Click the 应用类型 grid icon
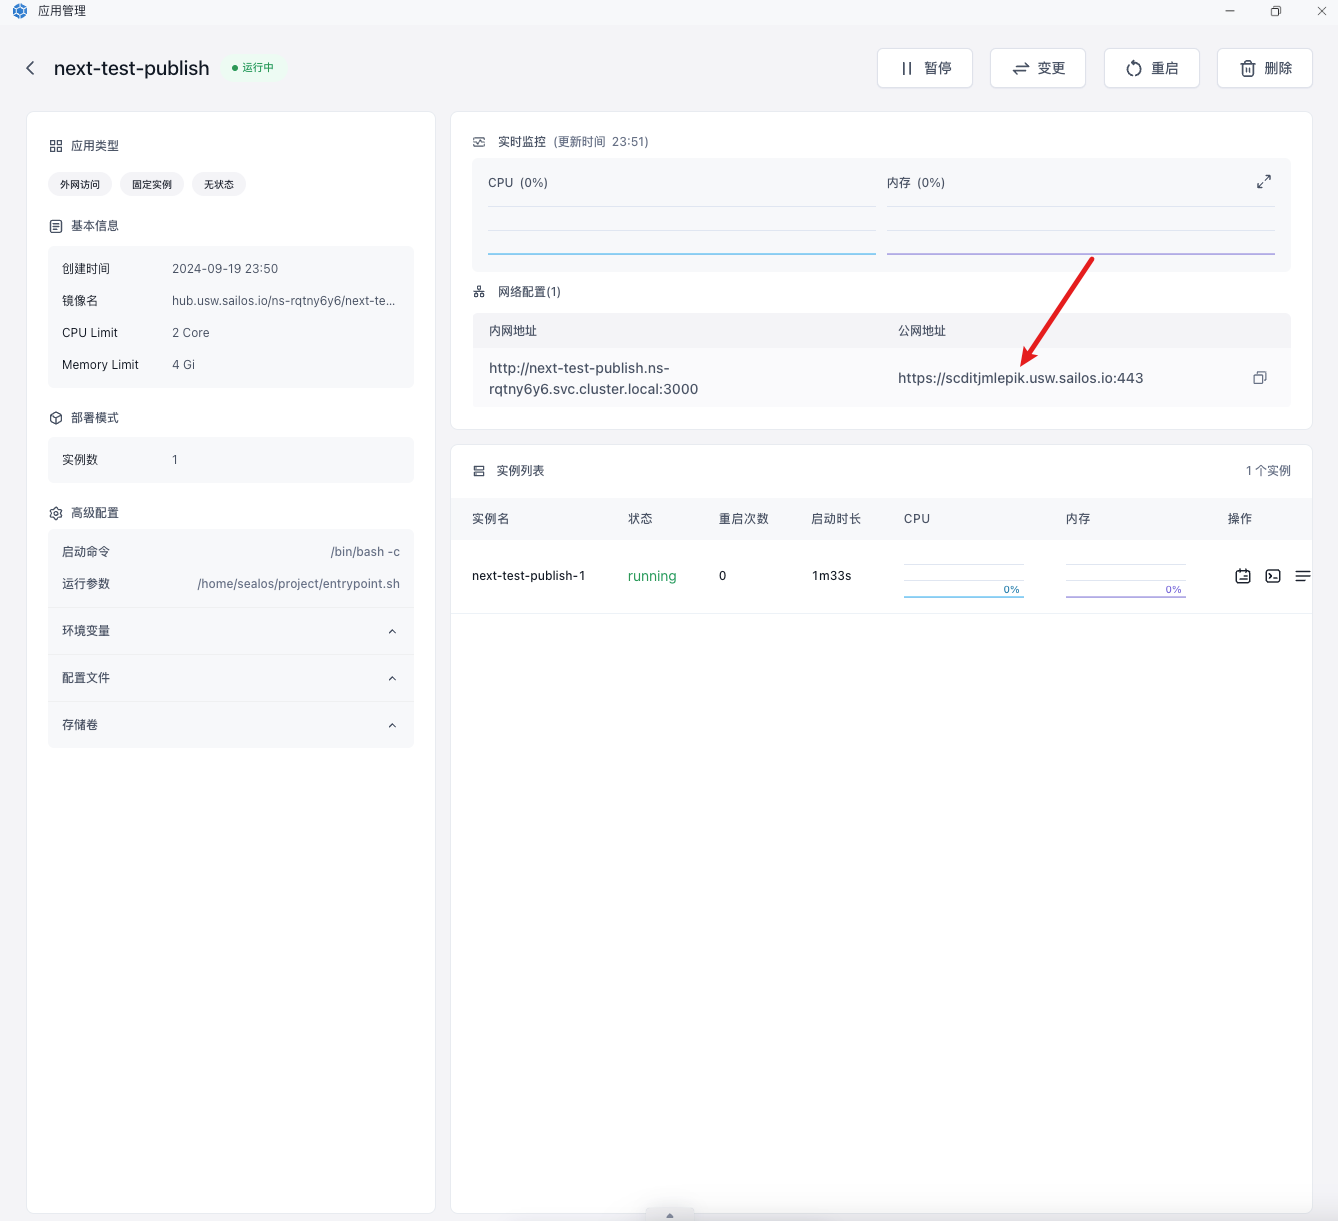Image resolution: width=1338 pixels, height=1221 pixels. [x=56, y=146]
